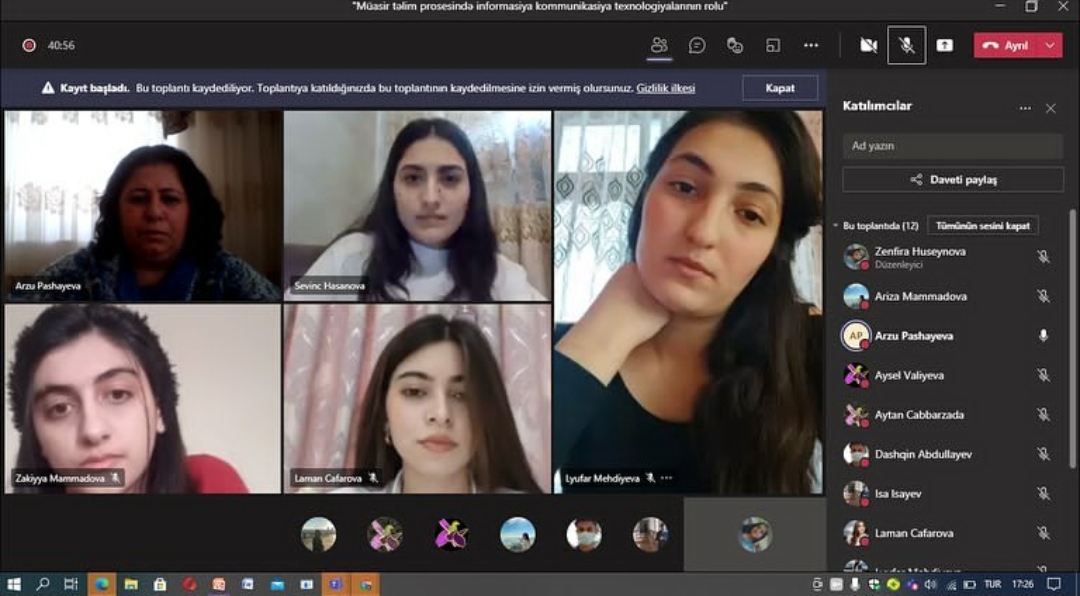Viewport: 1080px width, 596px height.
Task: Open more options in Katılımcılar panel header
Action: click(1024, 108)
